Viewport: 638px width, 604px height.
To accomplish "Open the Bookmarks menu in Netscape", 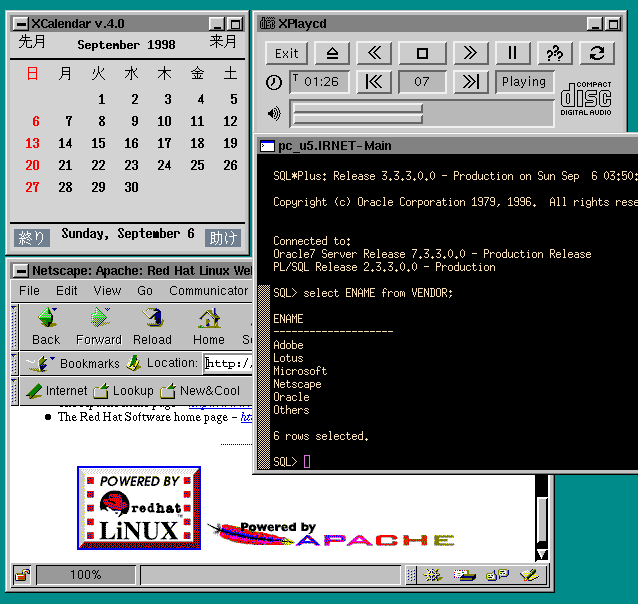I will pyautogui.click(x=74, y=363).
